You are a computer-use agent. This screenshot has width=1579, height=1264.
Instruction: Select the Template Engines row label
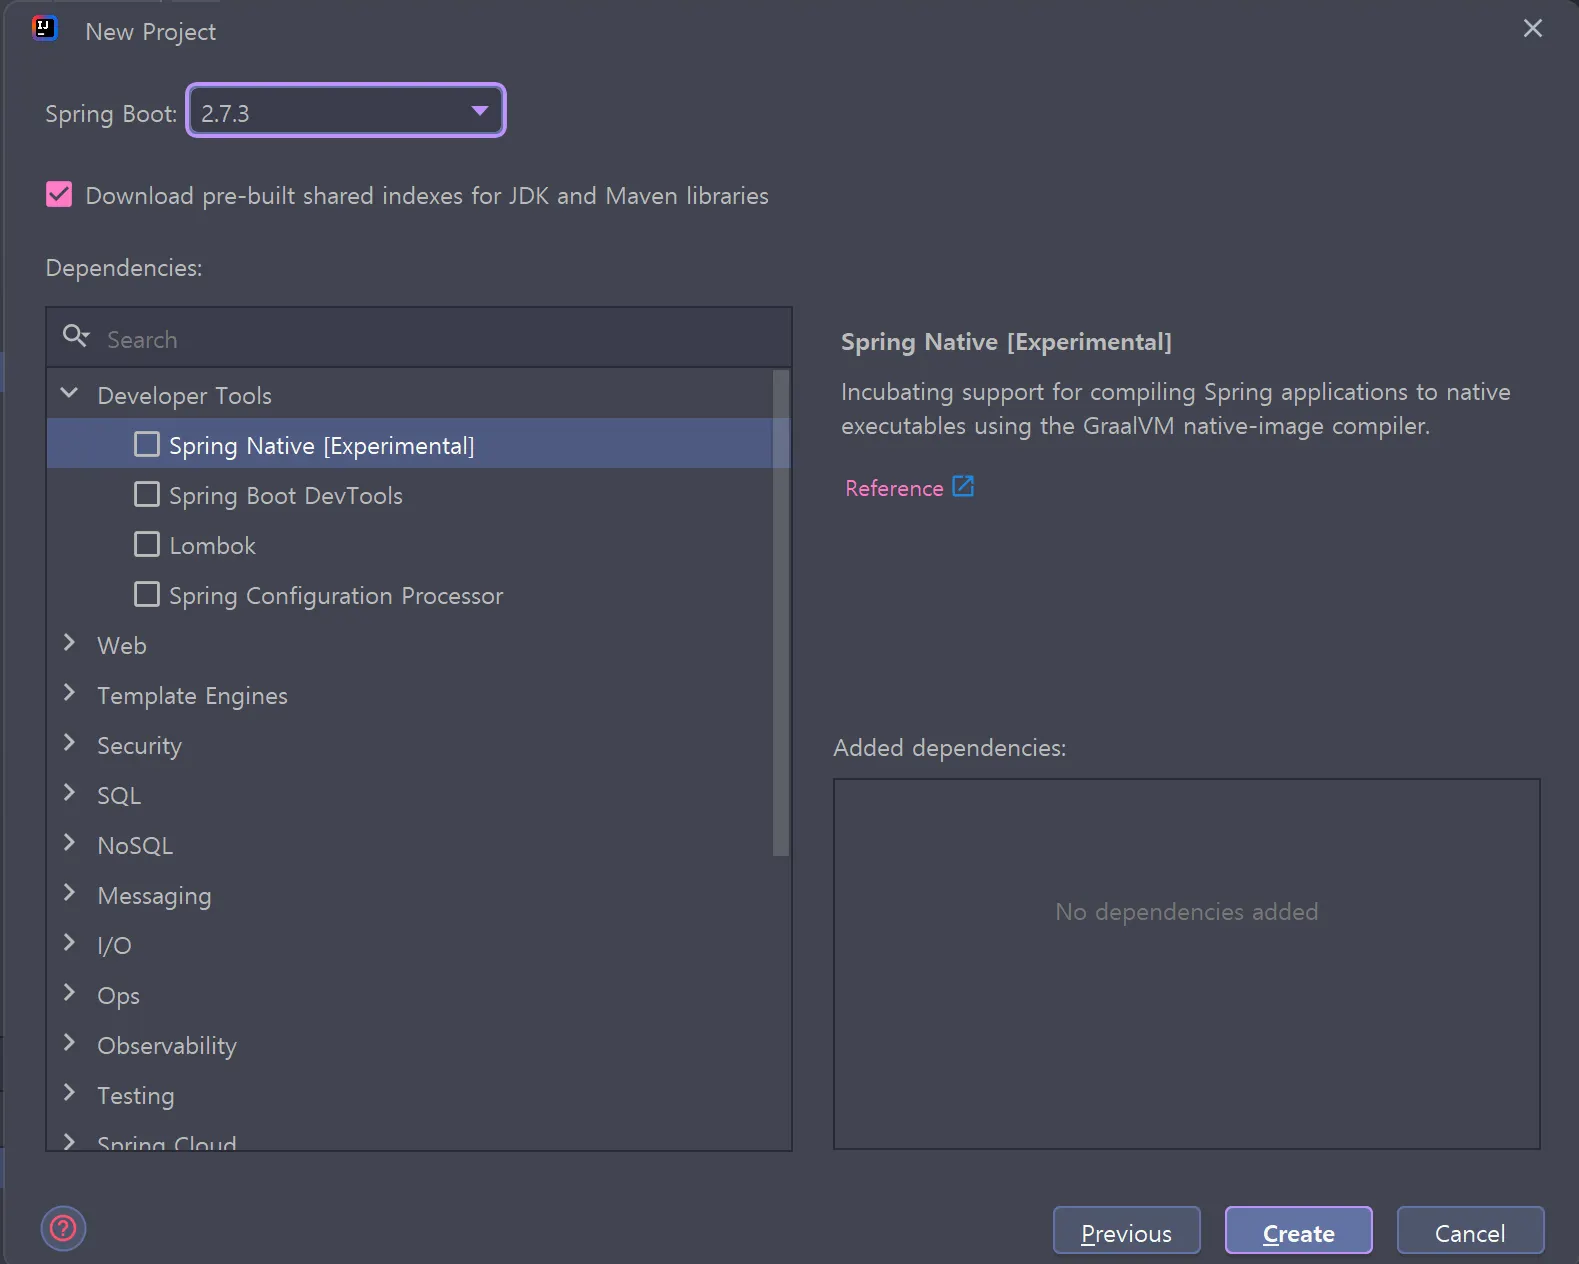192,696
